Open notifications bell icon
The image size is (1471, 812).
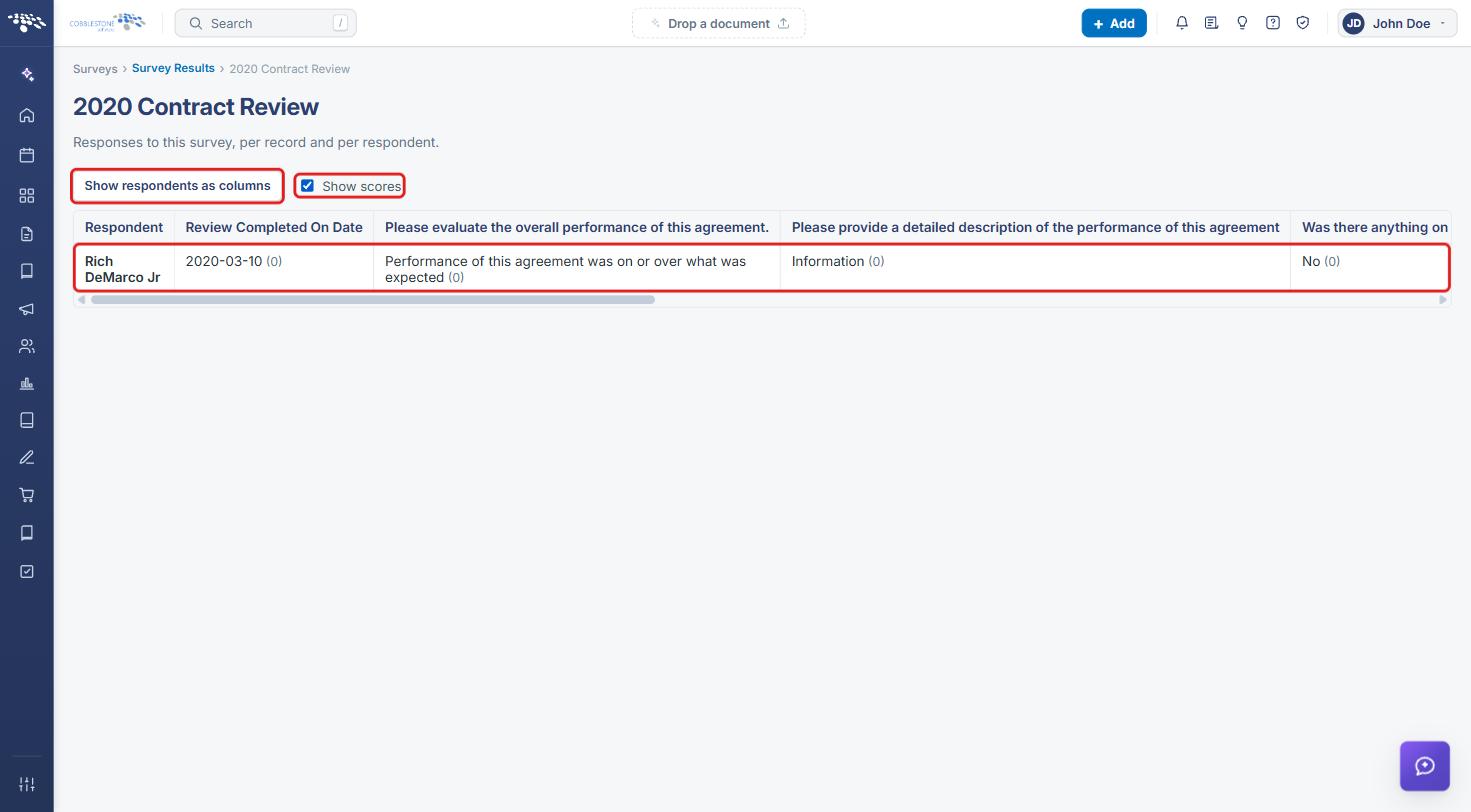point(1182,23)
